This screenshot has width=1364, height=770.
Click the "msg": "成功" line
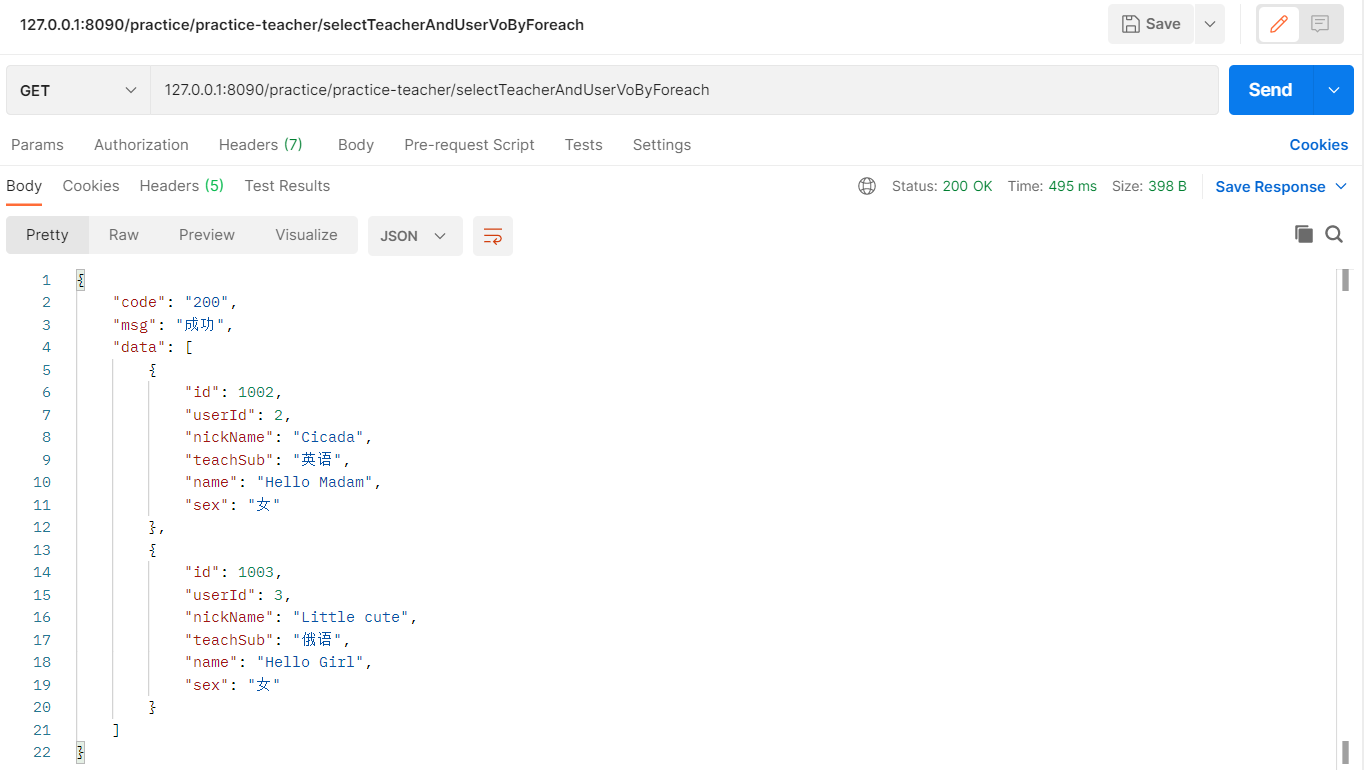[172, 325]
